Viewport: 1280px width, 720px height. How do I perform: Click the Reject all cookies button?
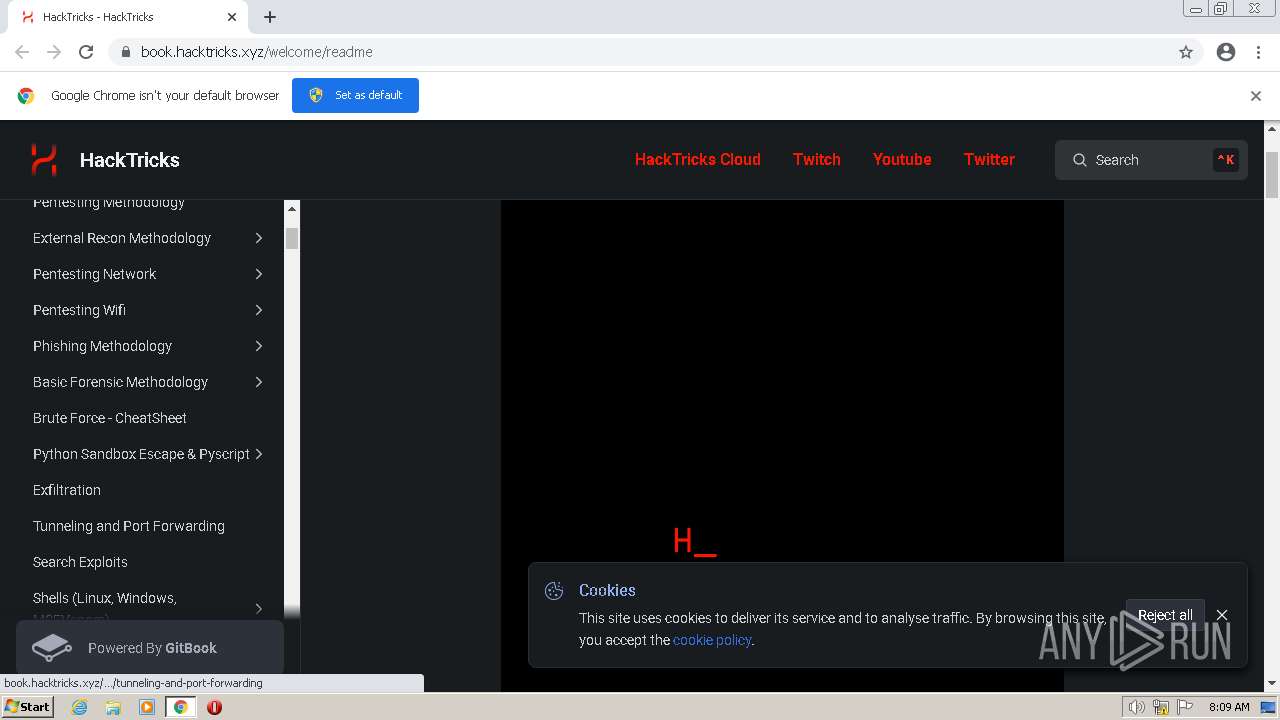[x=1165, y=615]
